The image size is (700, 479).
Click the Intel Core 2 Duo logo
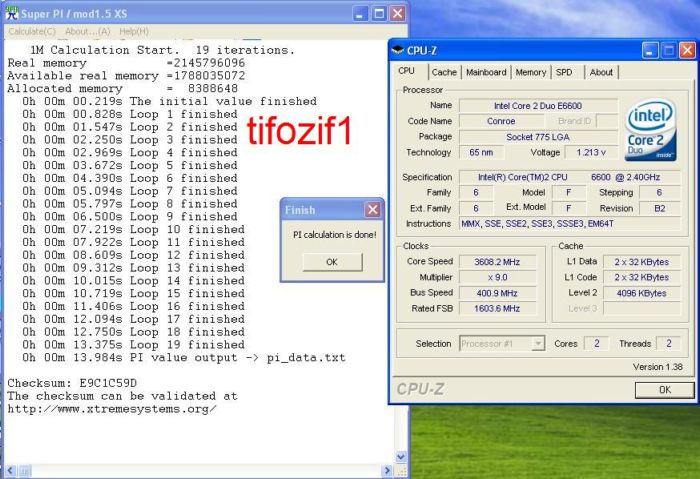point(650,129)
